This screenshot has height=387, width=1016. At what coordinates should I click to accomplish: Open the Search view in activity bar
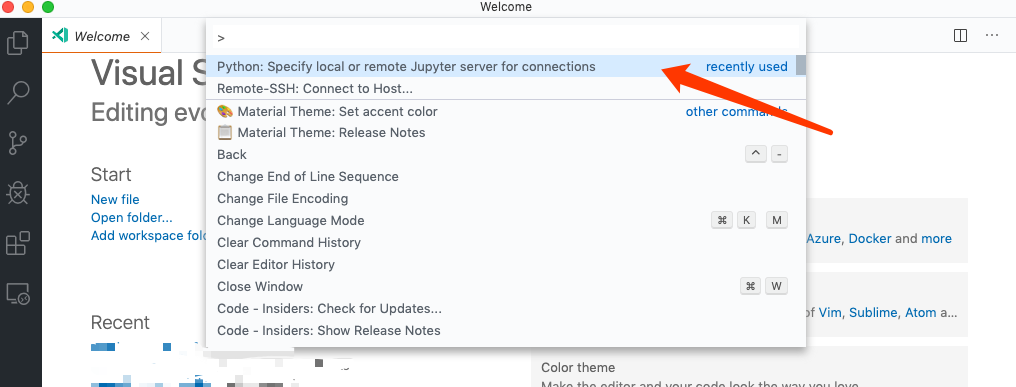click(x=17, y=93)
